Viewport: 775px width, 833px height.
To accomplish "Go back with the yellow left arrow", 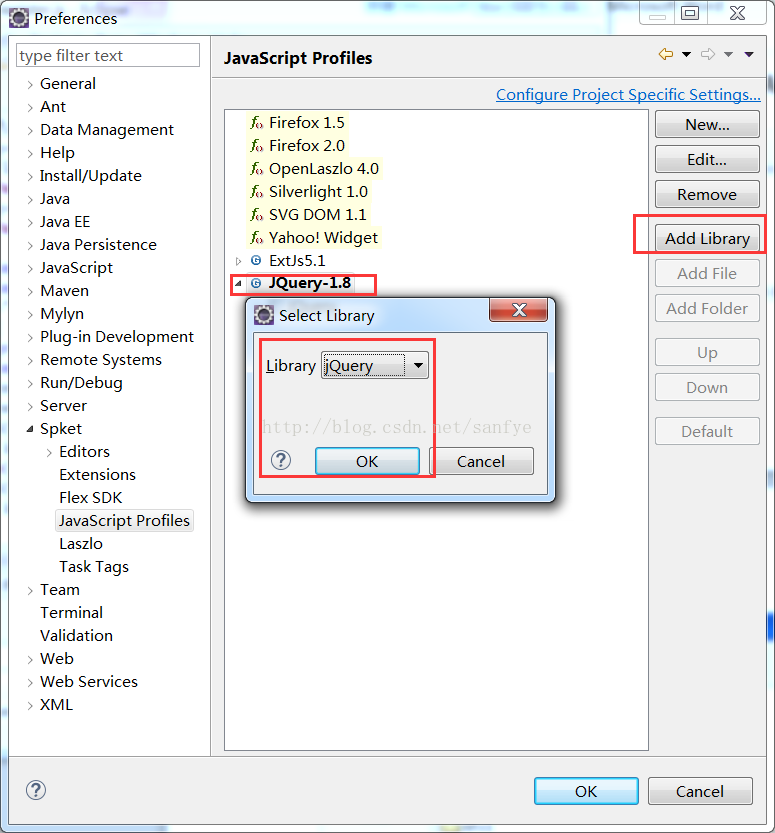I will 666,54.
